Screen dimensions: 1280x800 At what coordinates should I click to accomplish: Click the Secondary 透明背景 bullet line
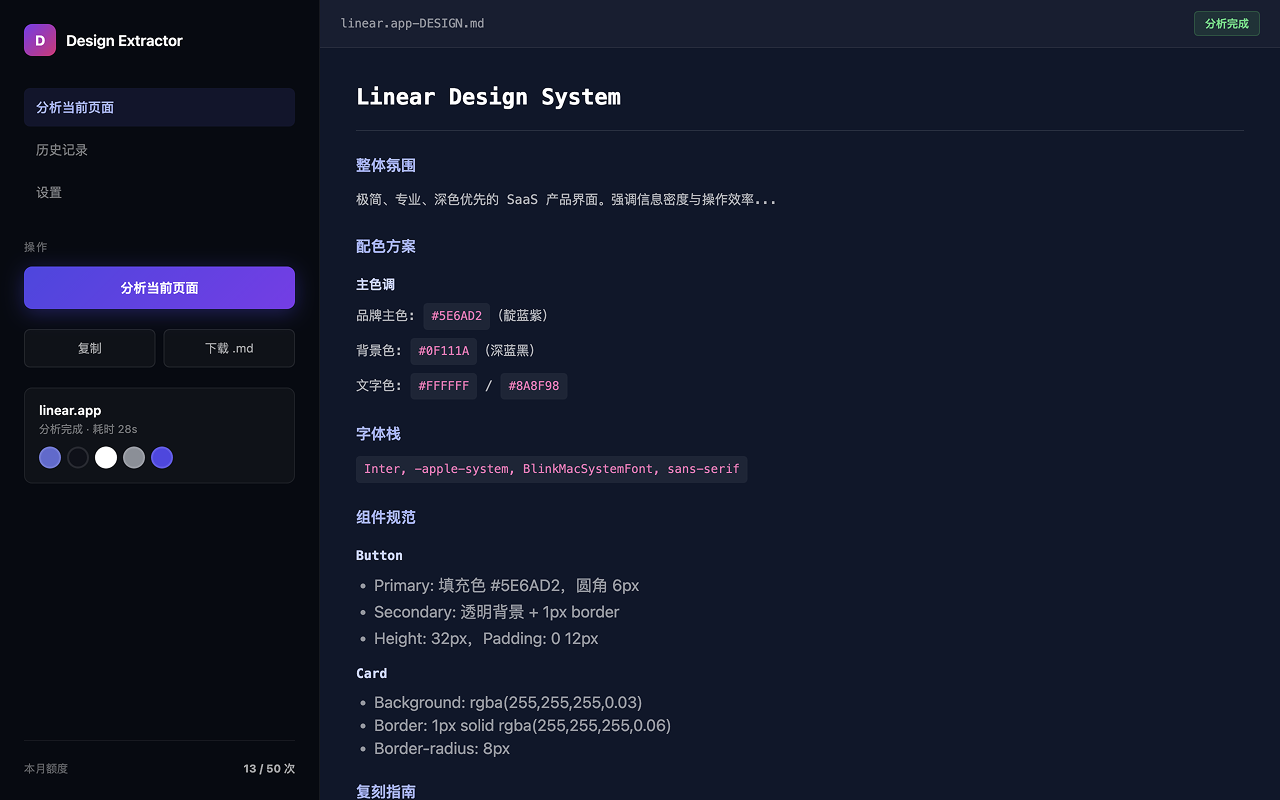point(496,612)
